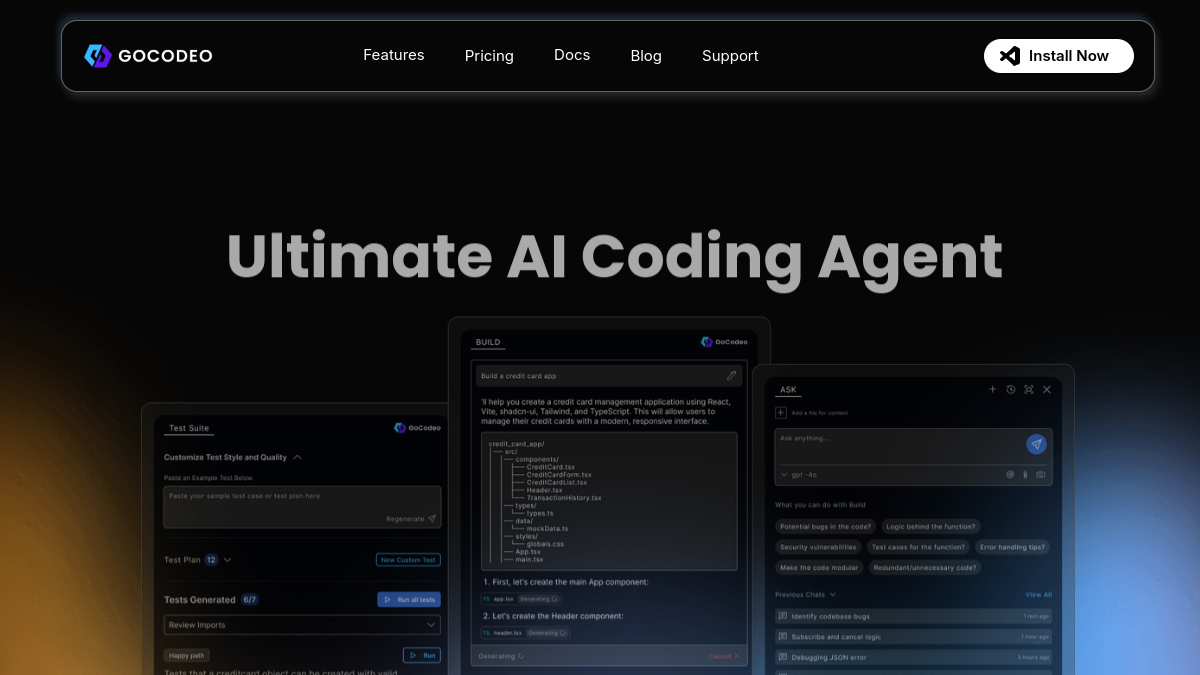Run the Happy path test

[422, 655]
